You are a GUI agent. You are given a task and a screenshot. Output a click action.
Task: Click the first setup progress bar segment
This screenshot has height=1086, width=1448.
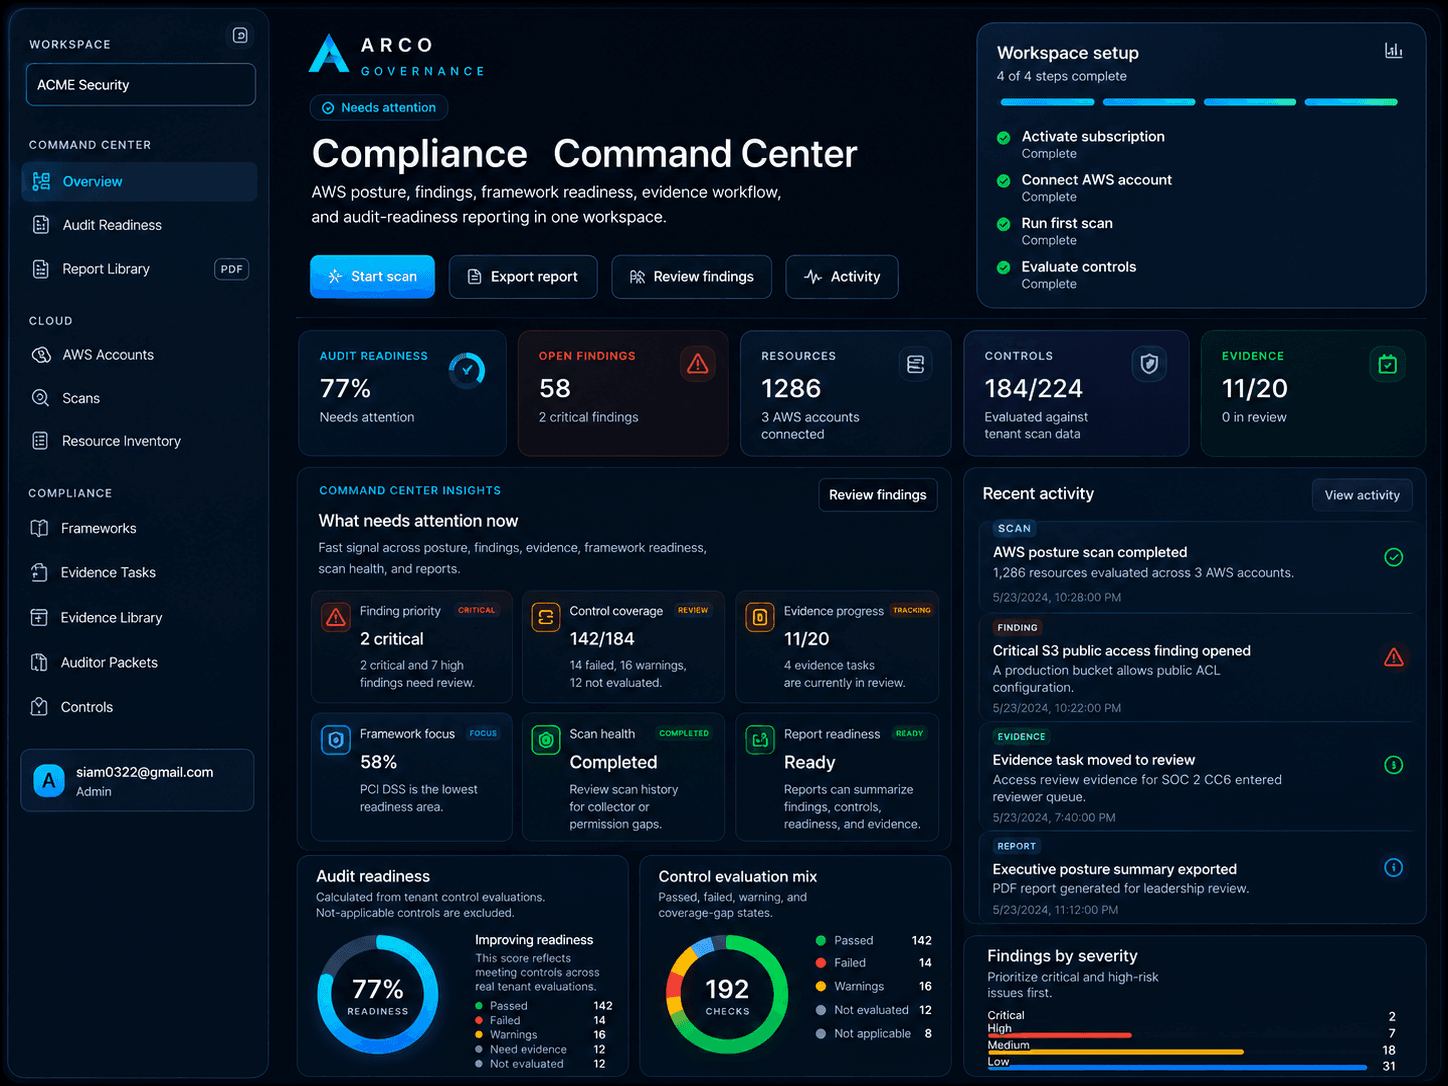coord(1047,102)
